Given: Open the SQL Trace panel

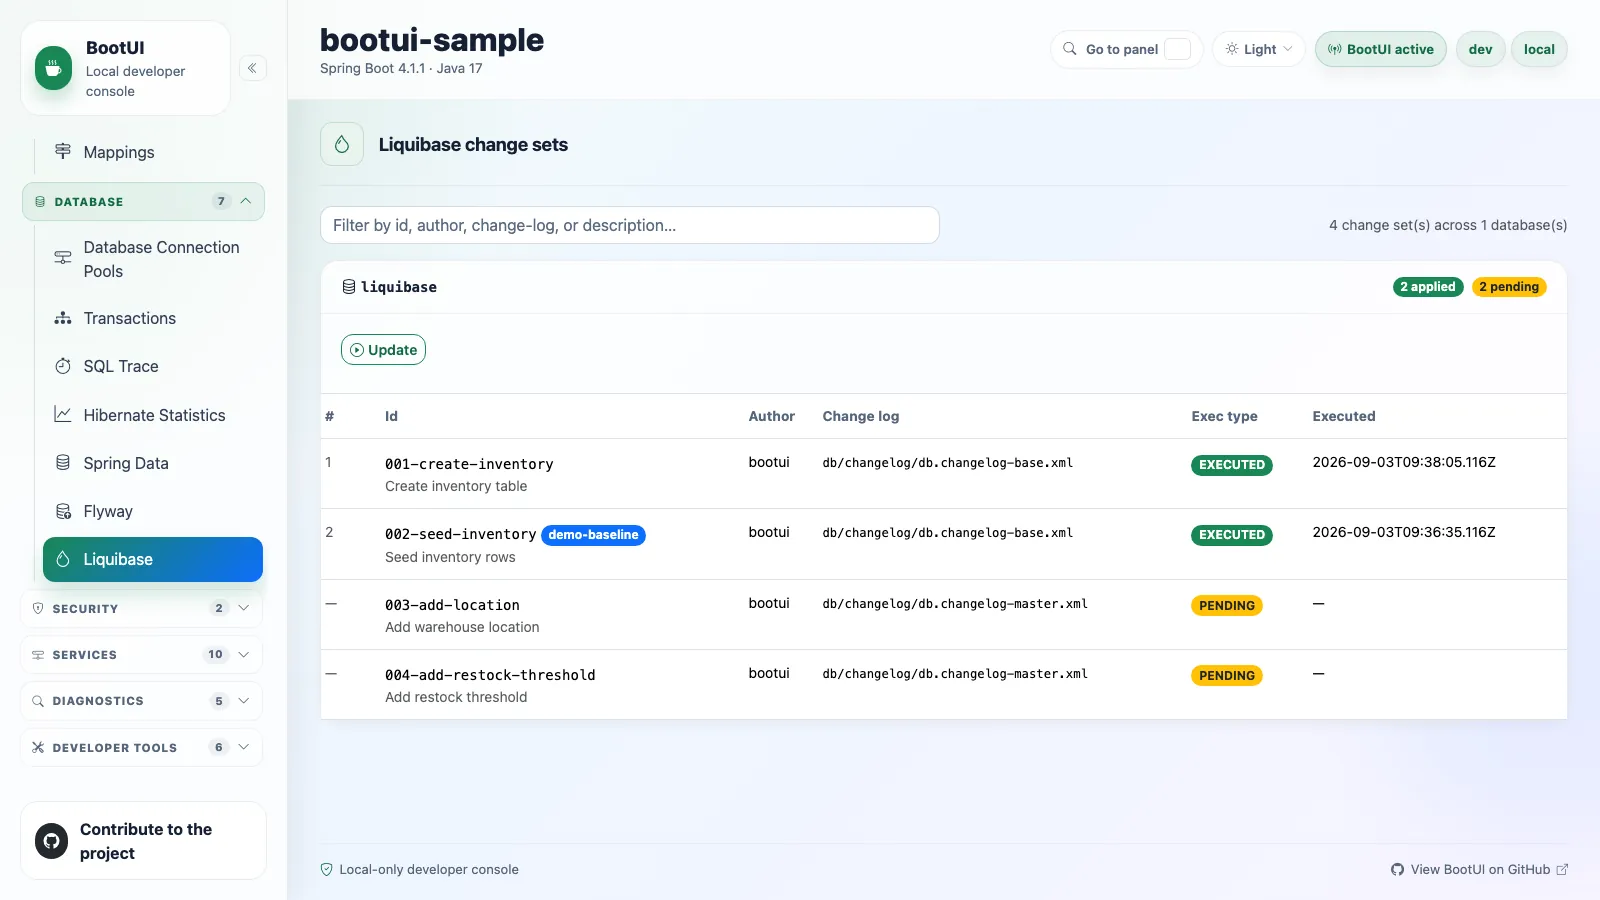Looking at the screenshot, I should 152,366.
